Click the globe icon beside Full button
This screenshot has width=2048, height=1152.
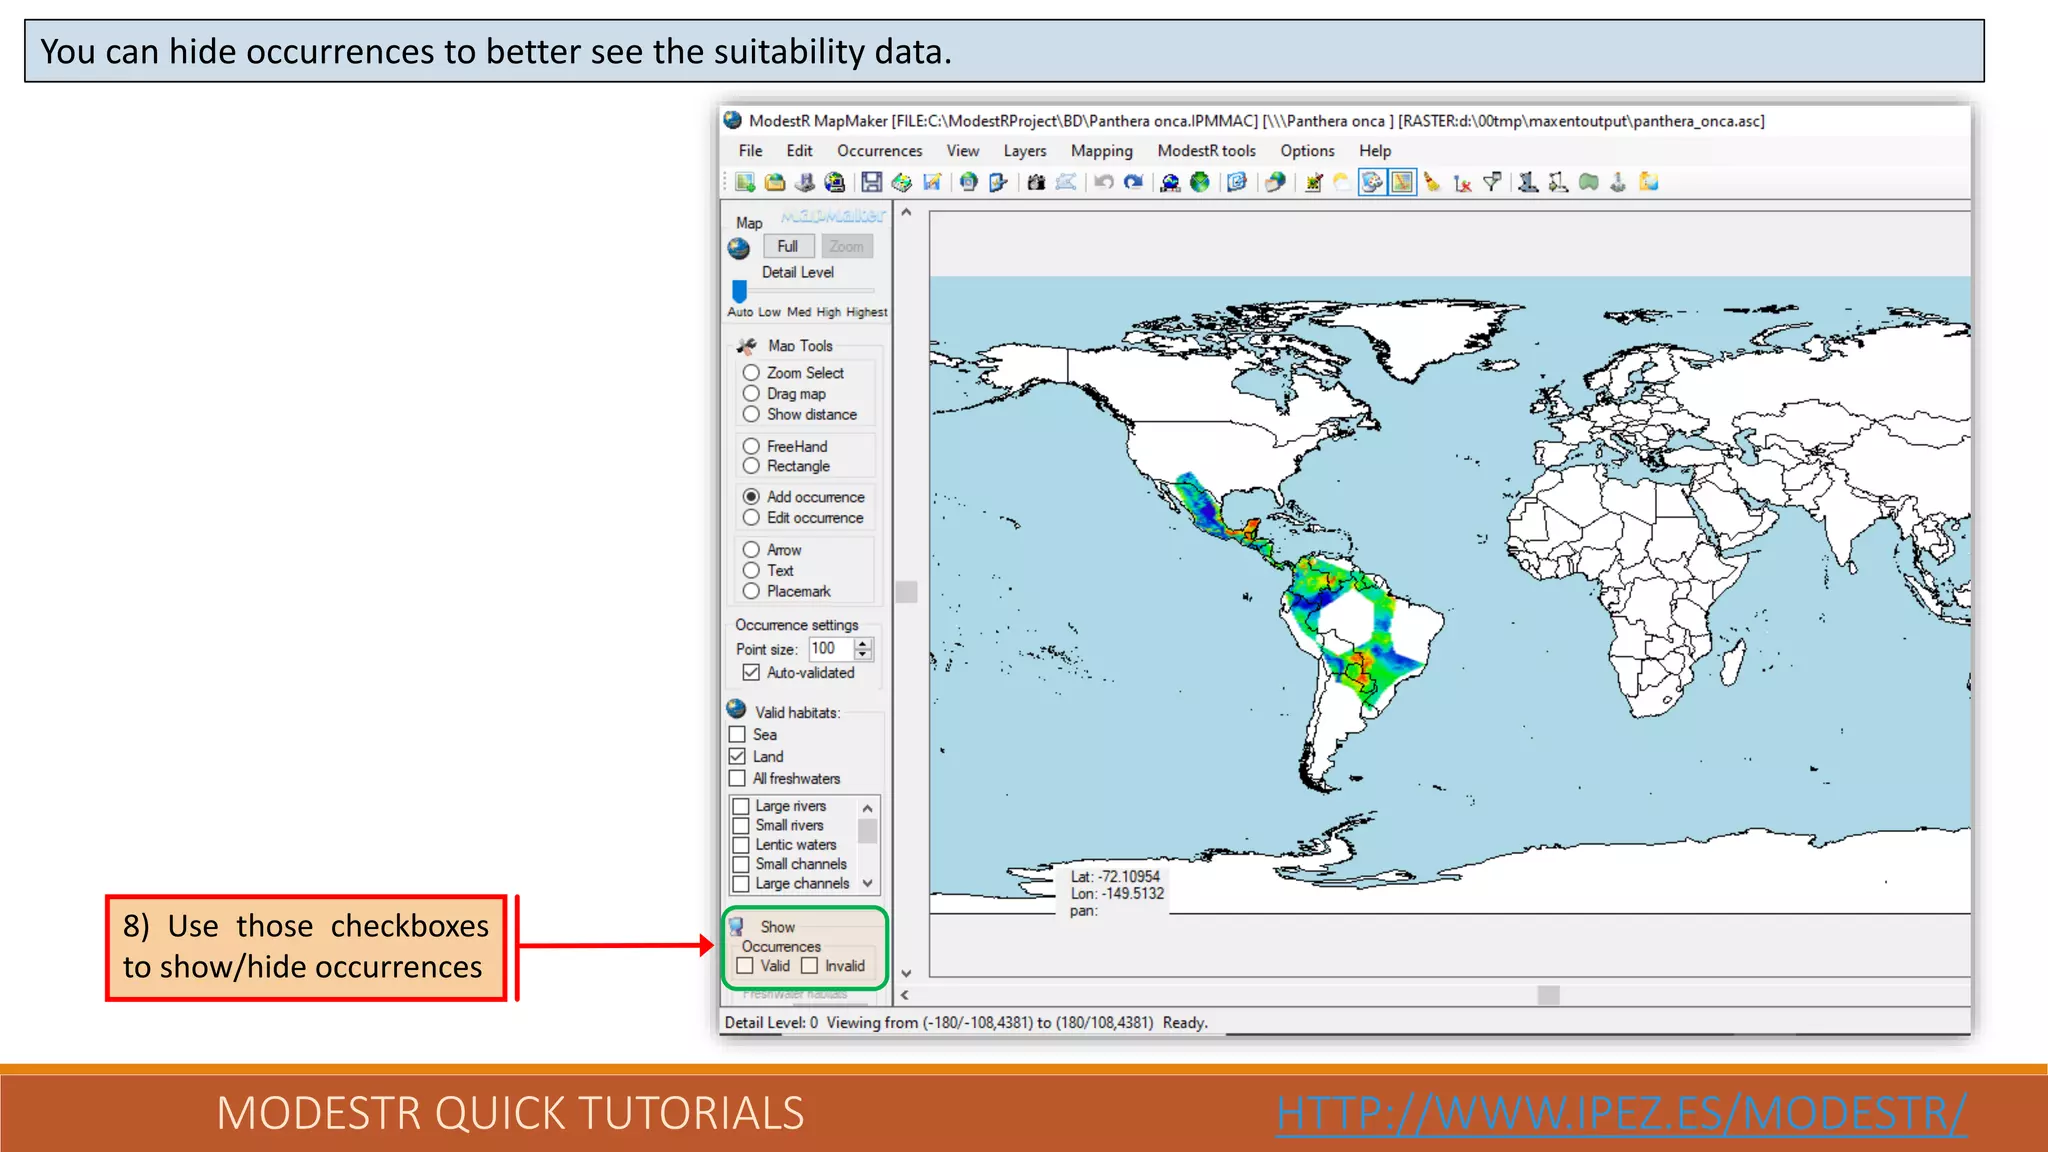point(739,248)
